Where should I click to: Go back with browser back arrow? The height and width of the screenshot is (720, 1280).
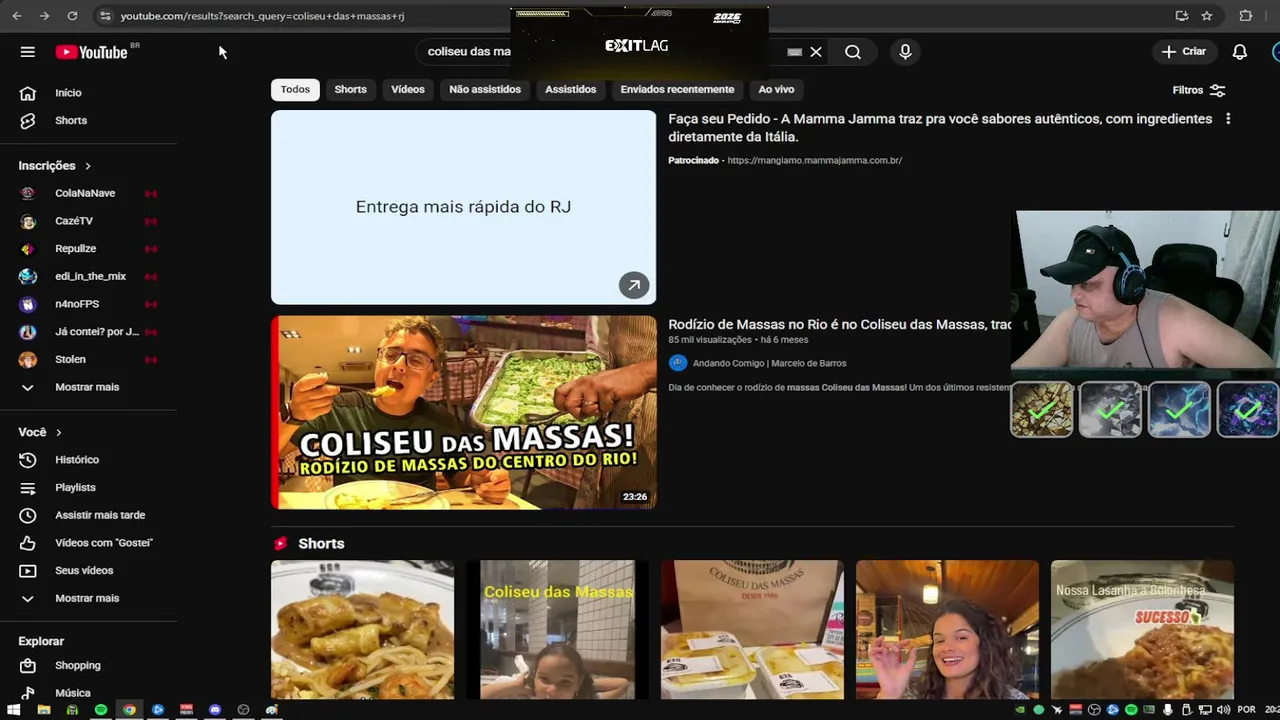tap(17, 16)
